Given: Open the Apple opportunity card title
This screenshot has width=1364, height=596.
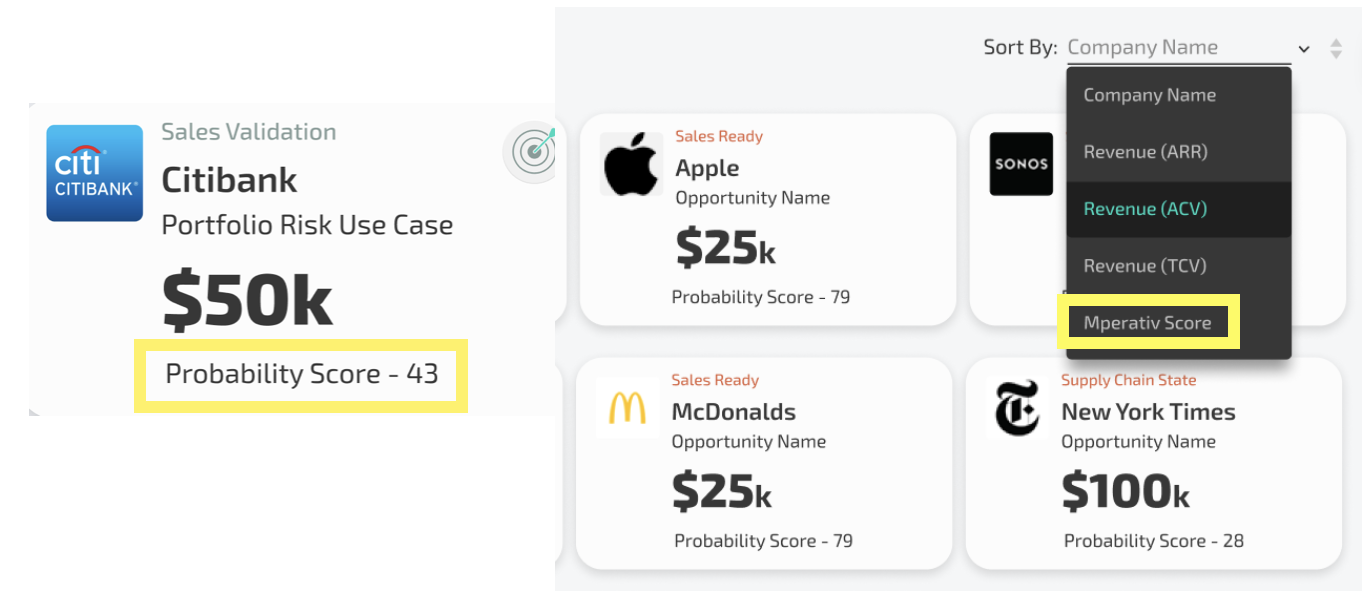Looking at the screenshot, I should coord(707,168).
